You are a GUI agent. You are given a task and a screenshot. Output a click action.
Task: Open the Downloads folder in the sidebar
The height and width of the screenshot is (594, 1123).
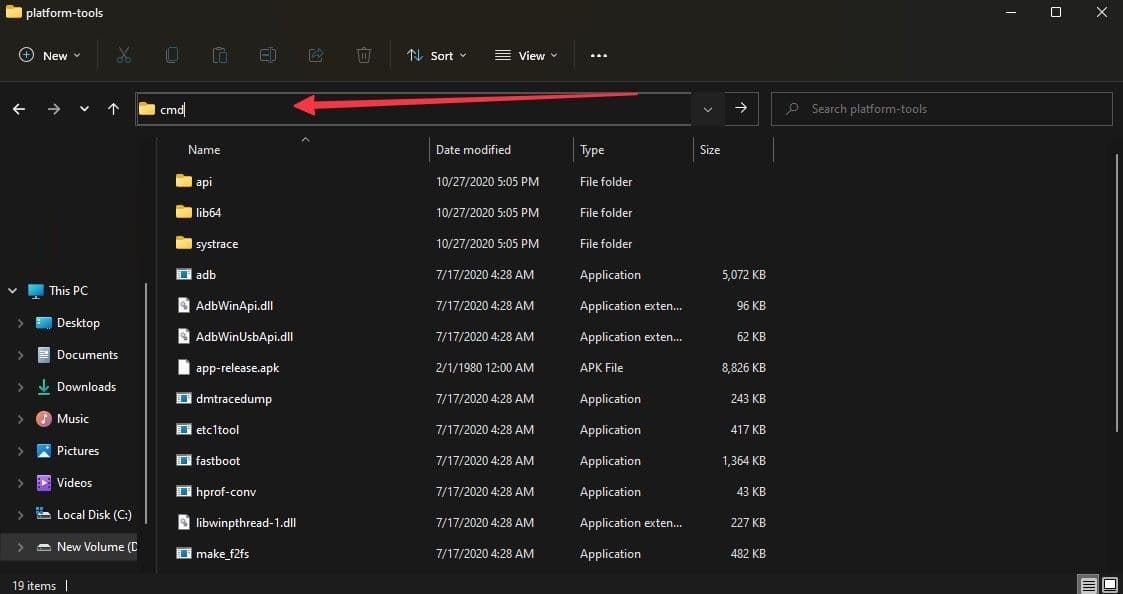click(88, 386)
